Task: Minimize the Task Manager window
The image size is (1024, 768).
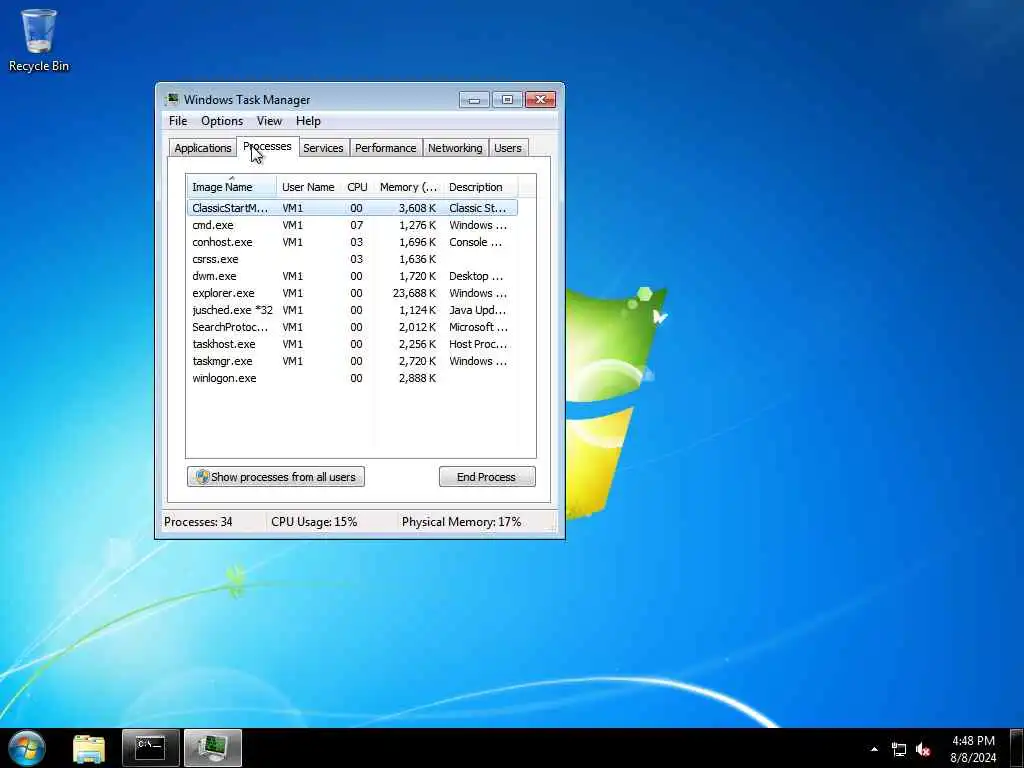Action: click(474, 99)
